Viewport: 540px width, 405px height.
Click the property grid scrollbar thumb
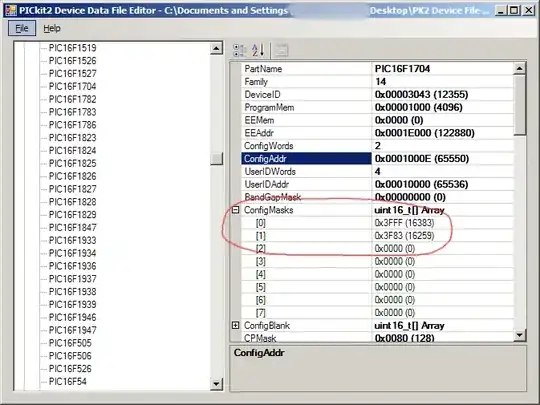[519, 105]
